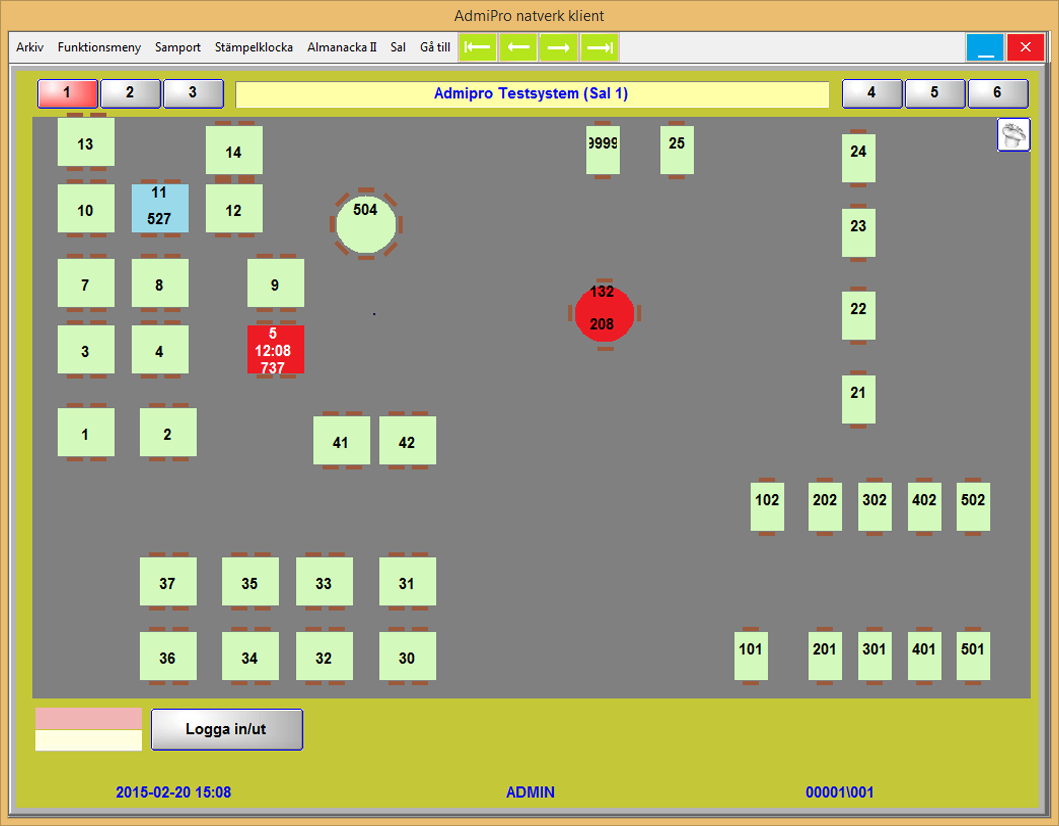Expand the Gå till menu

435,47
